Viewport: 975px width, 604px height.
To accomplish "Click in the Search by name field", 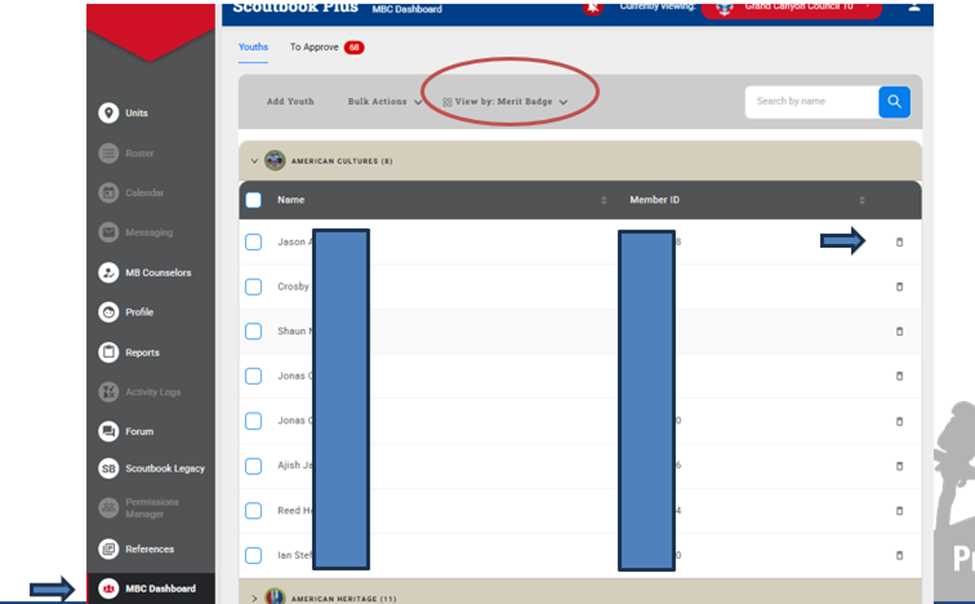I will (x=812, y=101).
